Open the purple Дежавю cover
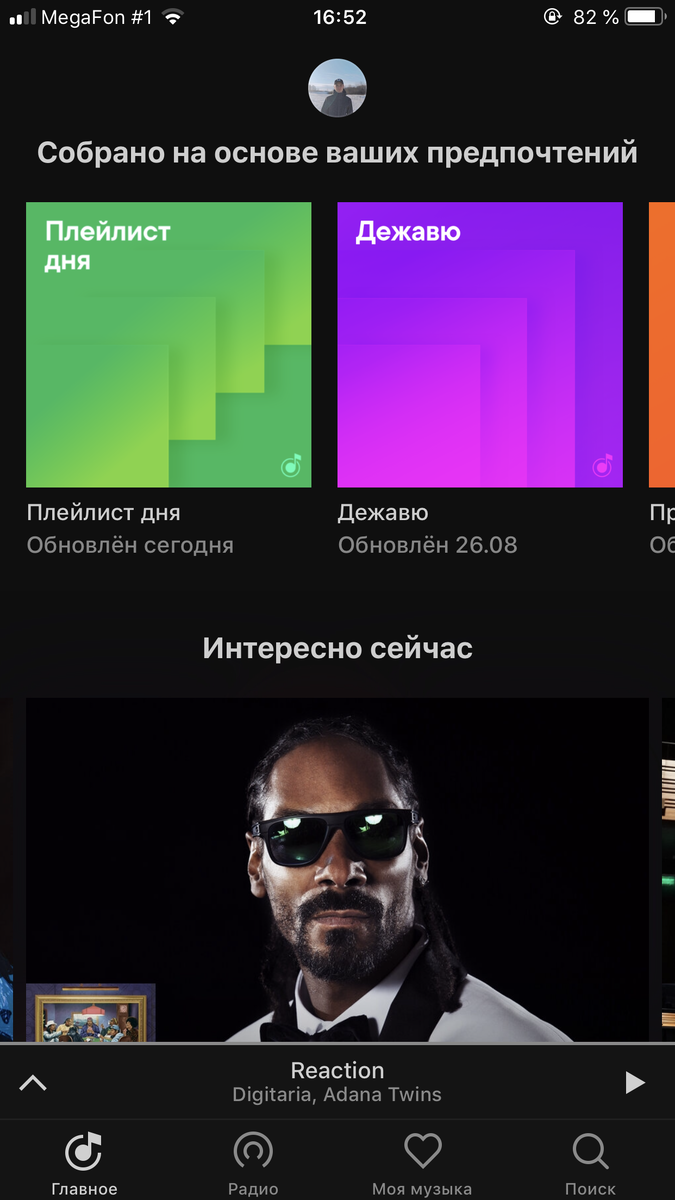This screenshot has height=1200, width=675. click(x=480, y=345)
